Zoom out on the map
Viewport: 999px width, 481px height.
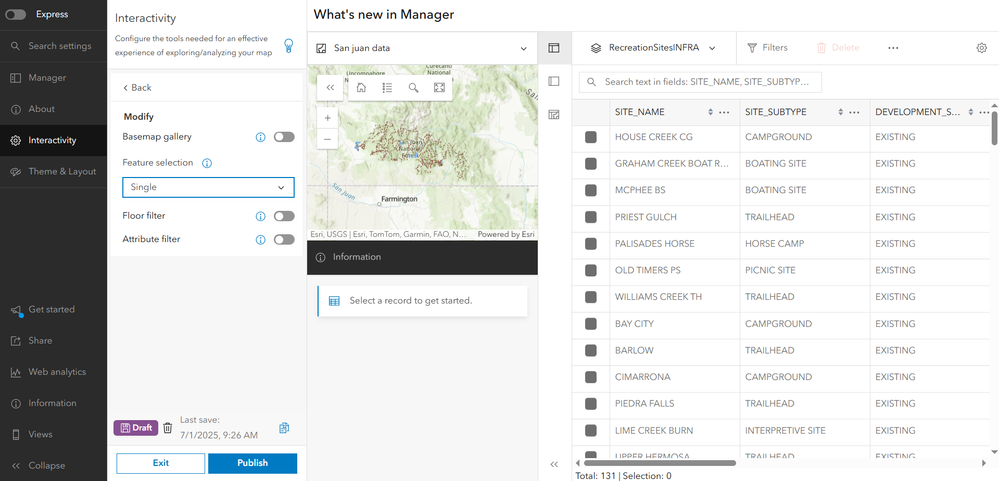coord(327,138)
